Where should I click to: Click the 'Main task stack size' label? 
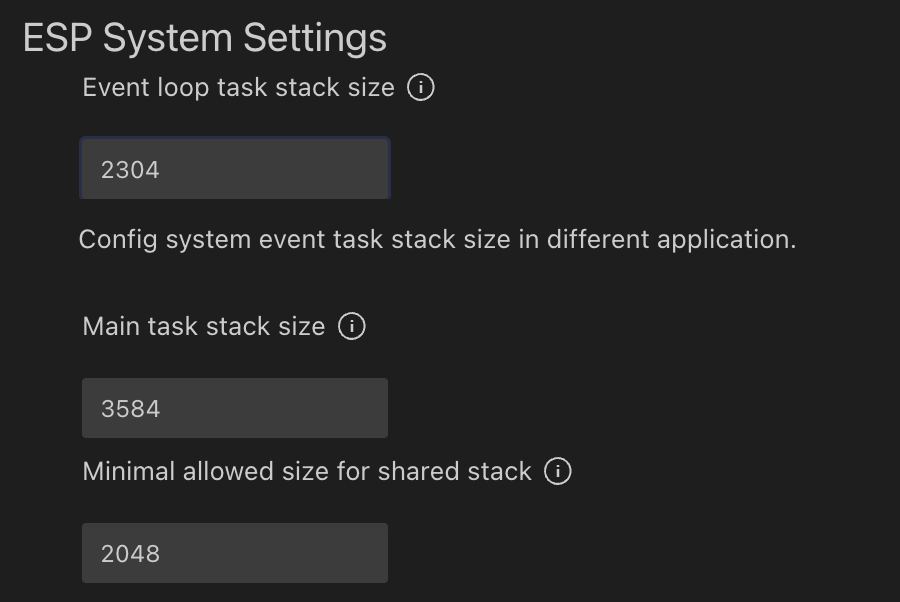[x=204, y=327]
